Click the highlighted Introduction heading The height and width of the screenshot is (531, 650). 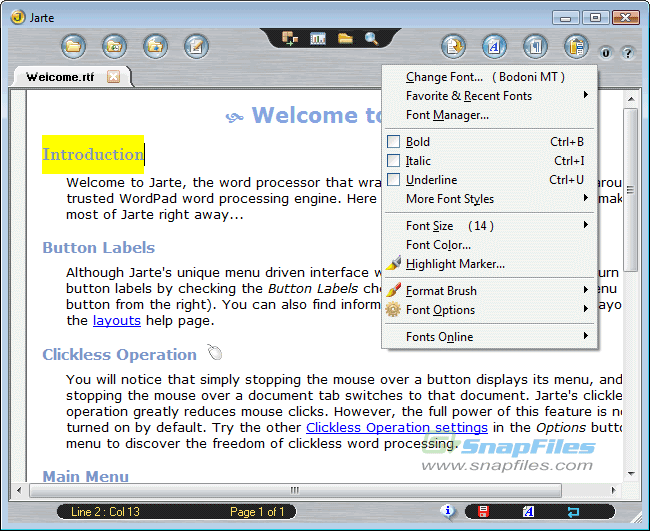tap(93, 154)
